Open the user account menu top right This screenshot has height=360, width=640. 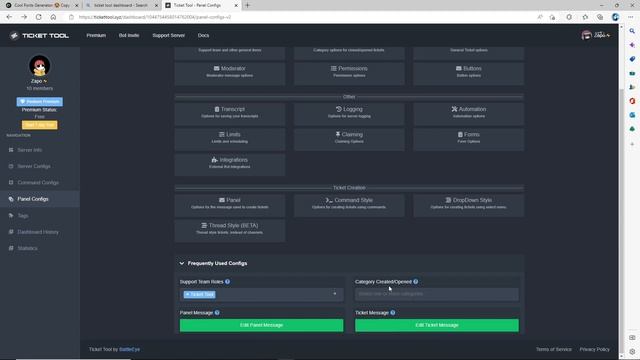596,36
